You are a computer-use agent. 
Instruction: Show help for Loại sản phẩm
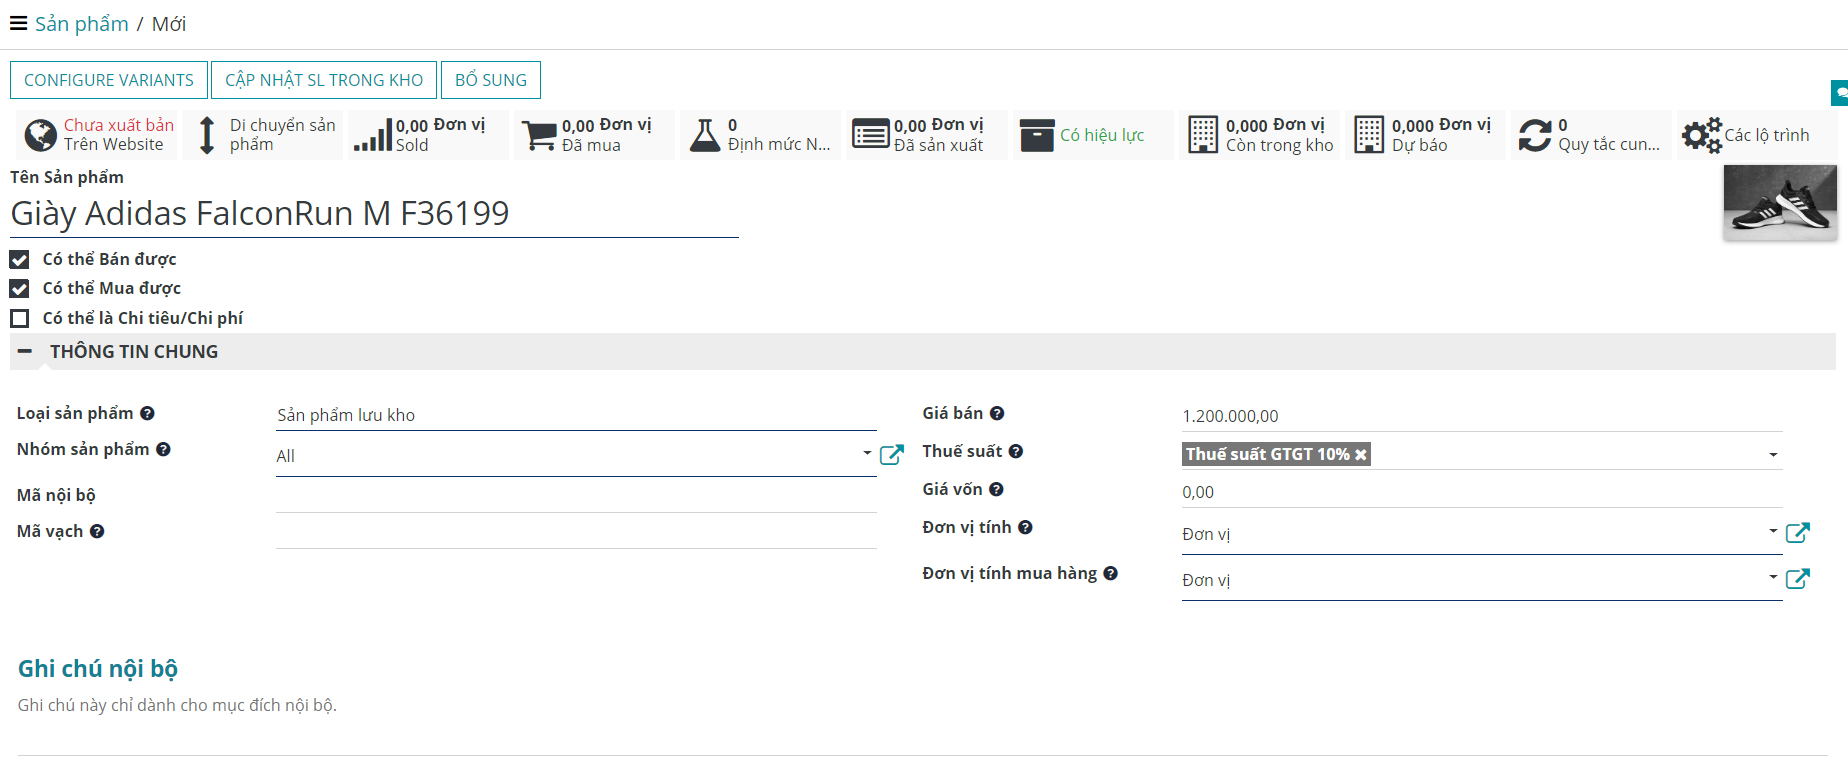(x=147, y=413)
